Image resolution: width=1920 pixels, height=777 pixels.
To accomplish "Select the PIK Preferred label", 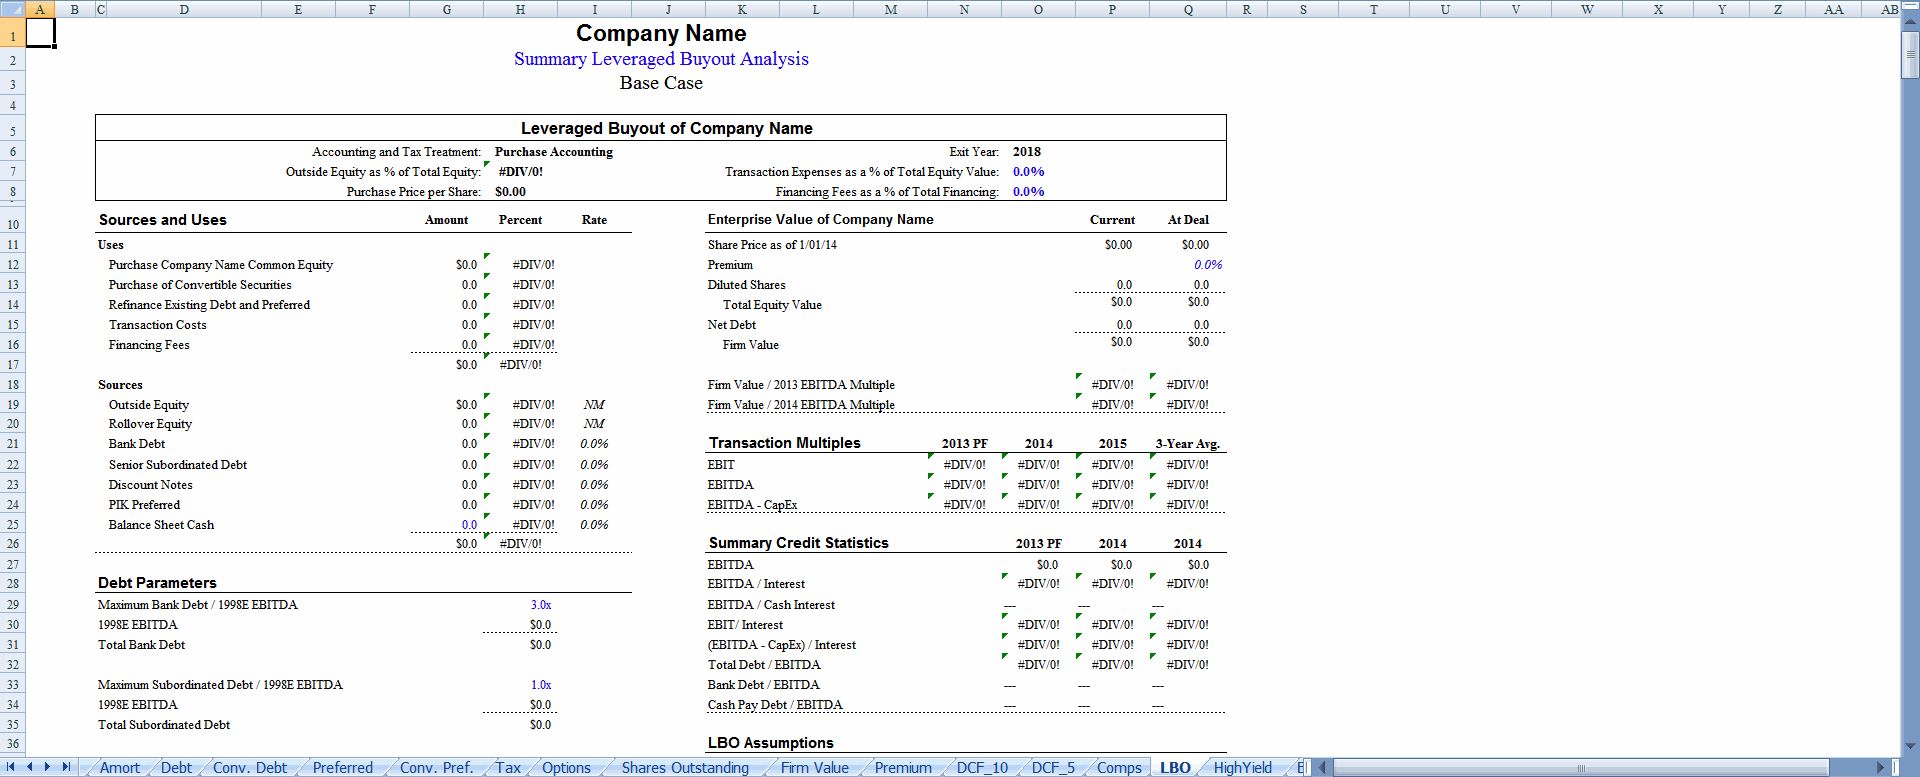I will 144,505.
